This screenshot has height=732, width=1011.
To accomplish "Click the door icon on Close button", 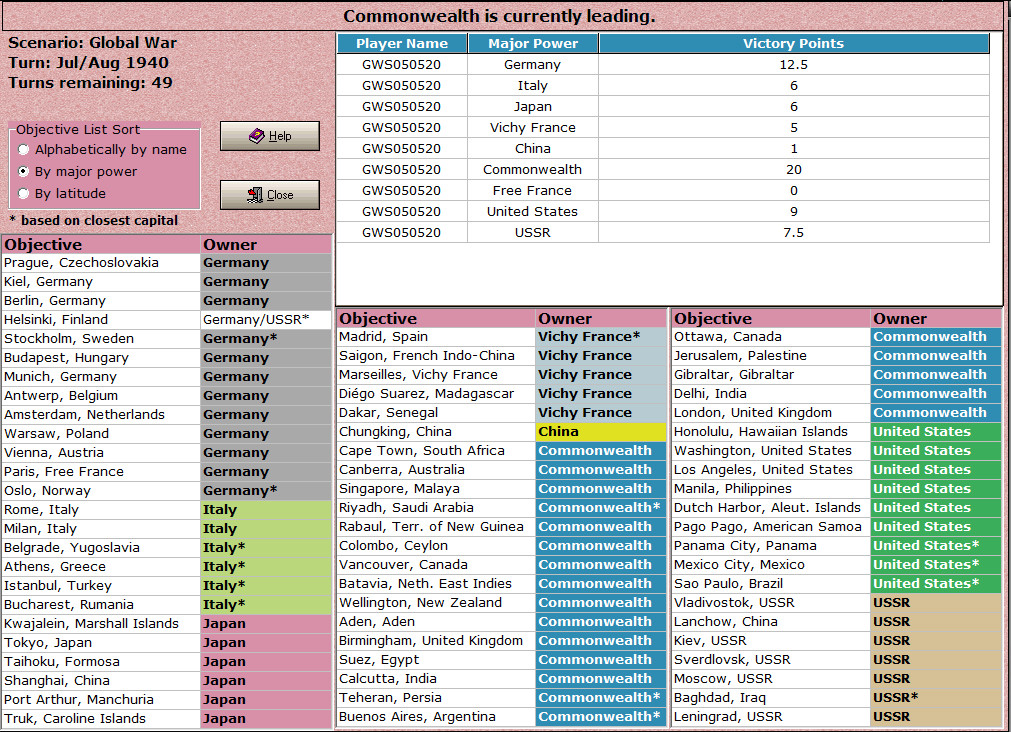I will pyautogui.click(x=255, y=195).
